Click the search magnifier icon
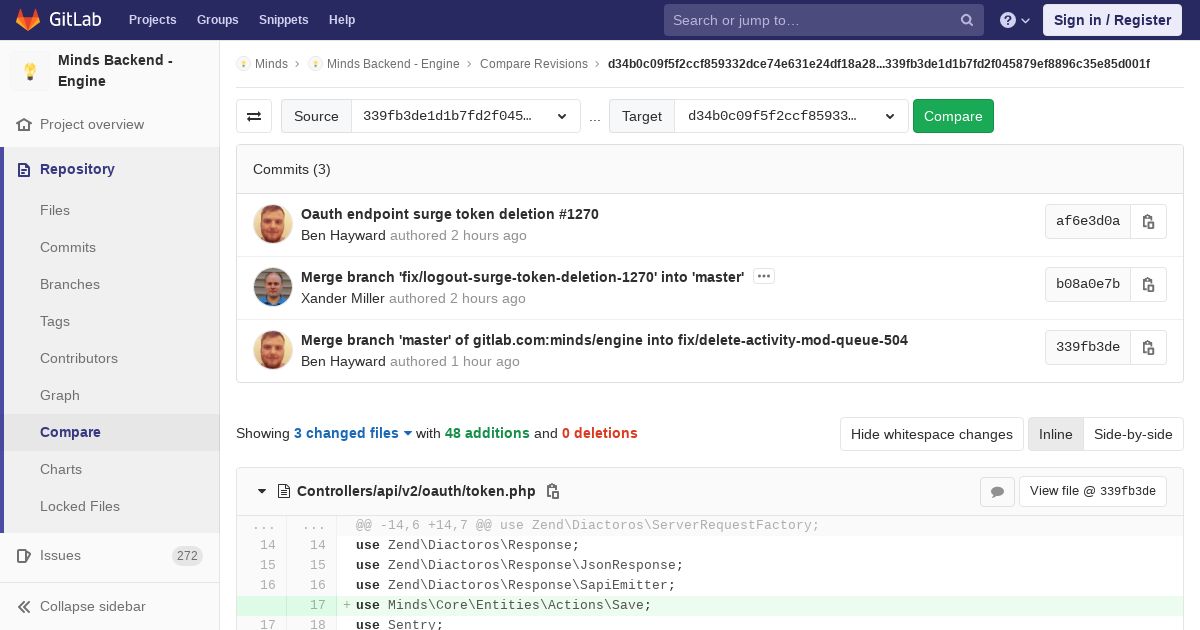This screenshot has height=630, width=1200. point(967,20)
